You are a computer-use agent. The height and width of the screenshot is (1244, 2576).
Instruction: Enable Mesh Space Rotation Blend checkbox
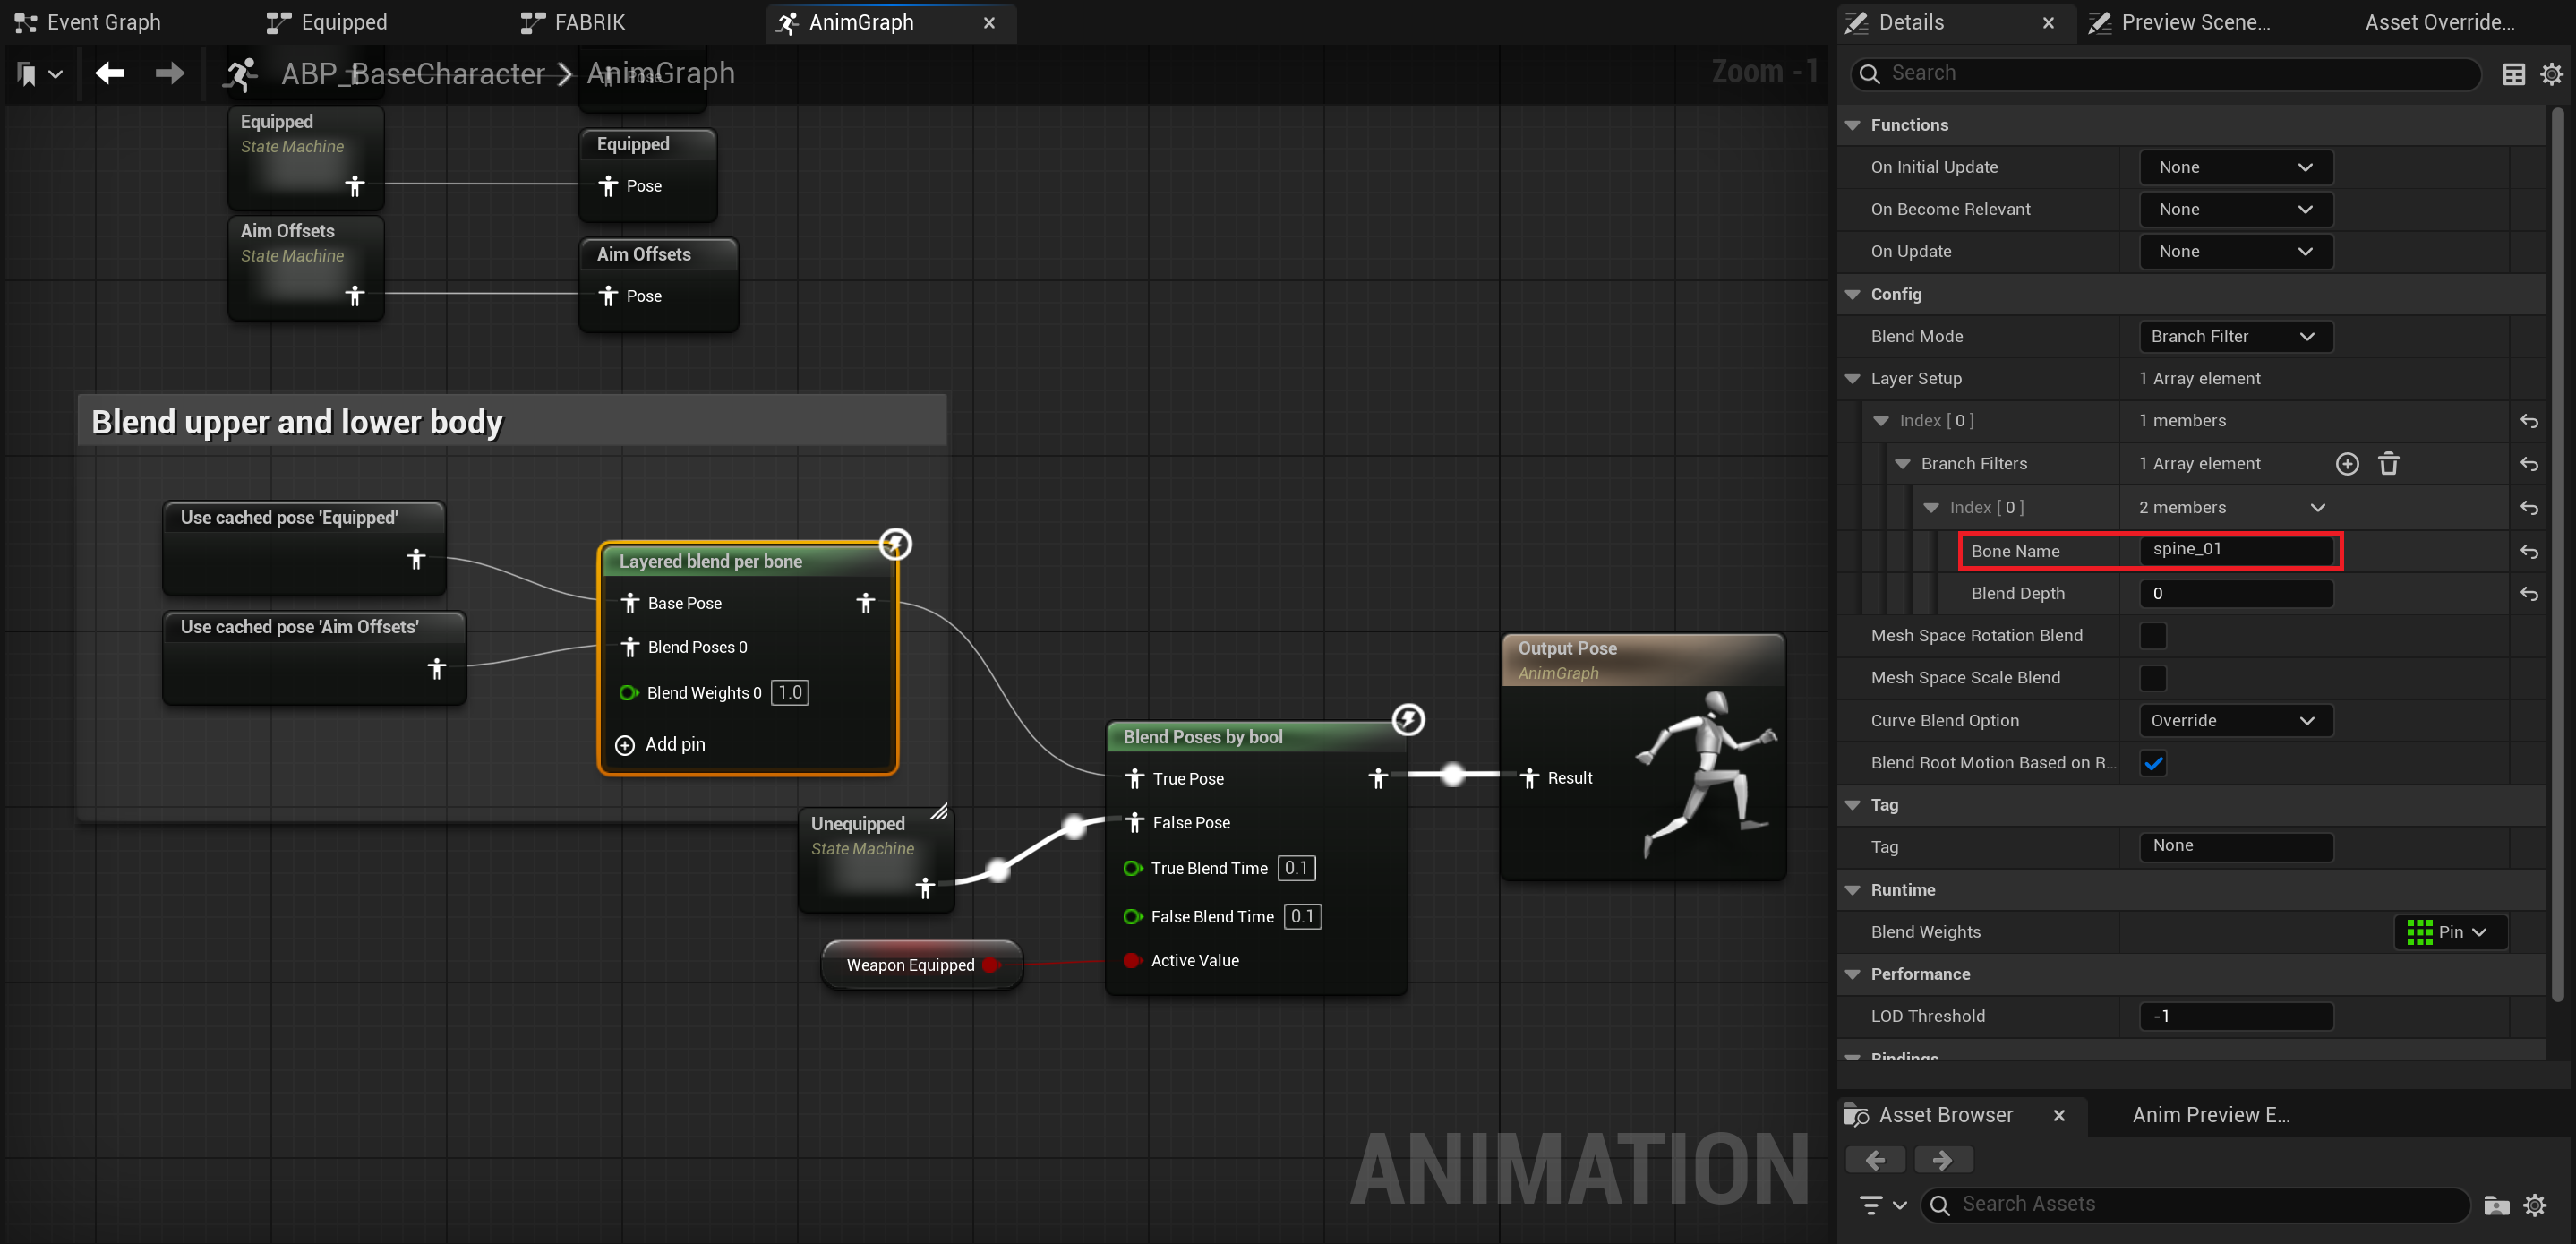click(2152, 636)
